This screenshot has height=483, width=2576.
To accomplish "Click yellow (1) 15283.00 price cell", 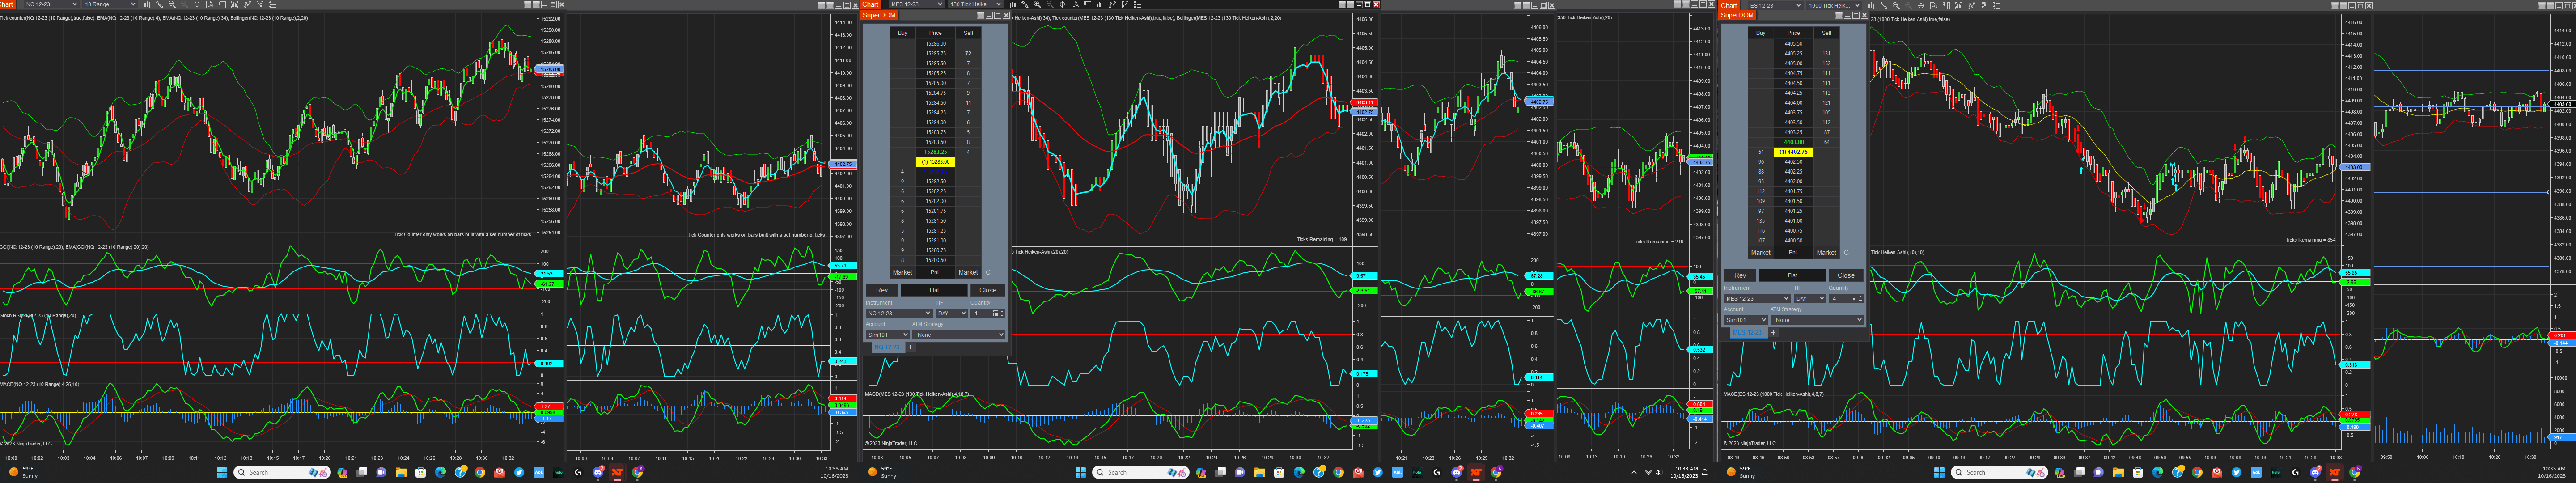I will coord(935,162).
